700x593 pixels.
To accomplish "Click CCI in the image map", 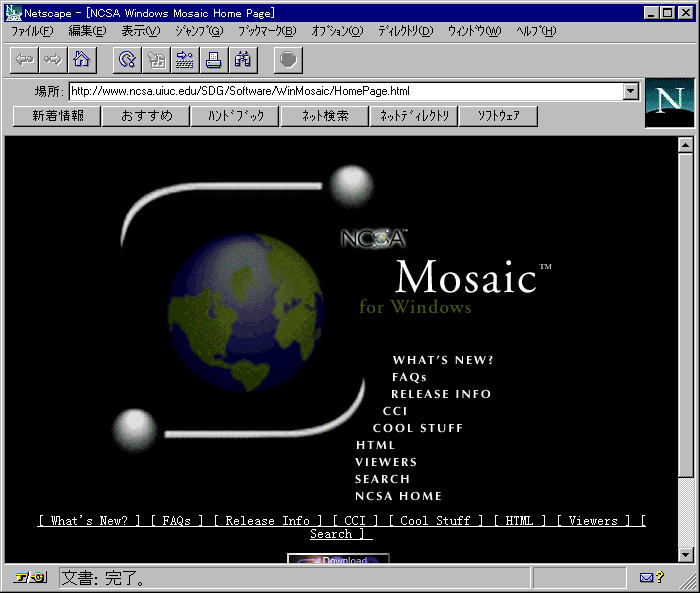I will (x=395, y=411).
